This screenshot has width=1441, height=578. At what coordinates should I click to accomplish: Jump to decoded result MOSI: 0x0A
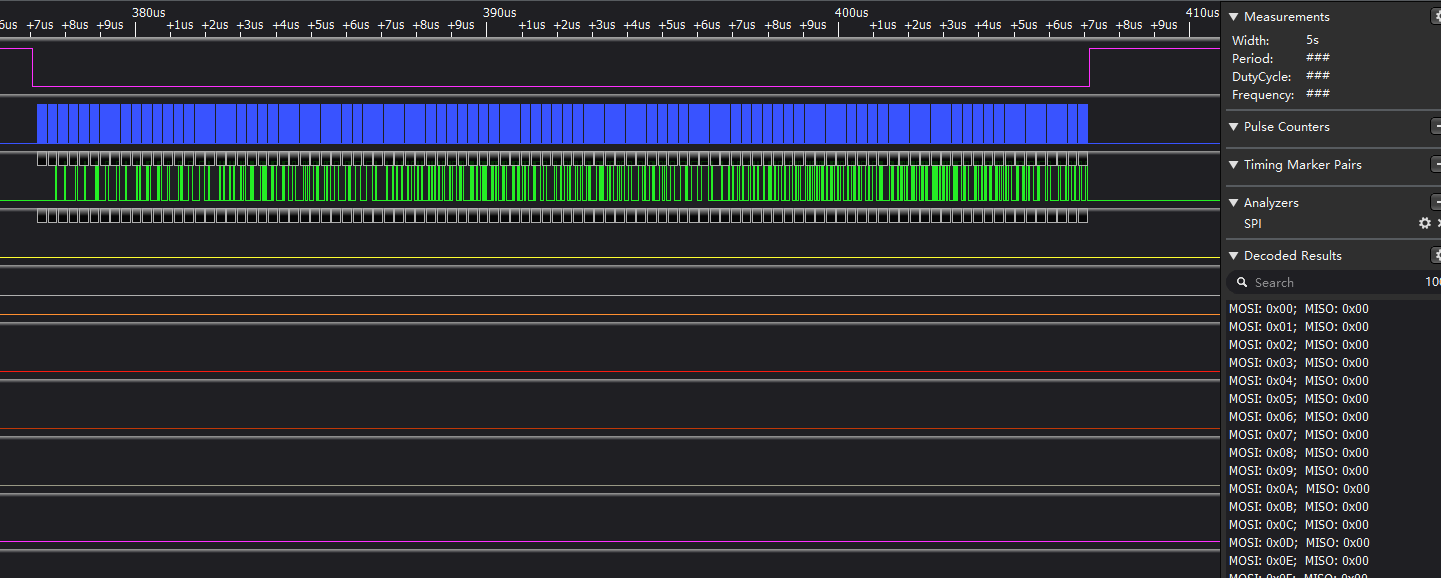click(1298, 489)
